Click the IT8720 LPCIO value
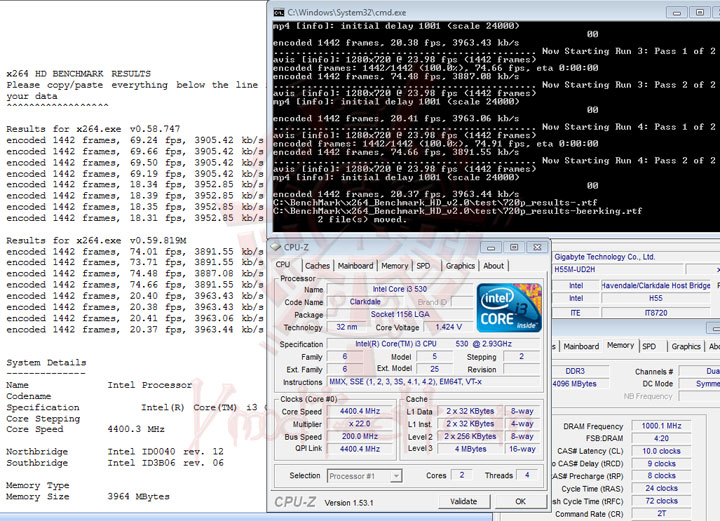Viewport: 720px width, 521px height. [x=656, y=313]
